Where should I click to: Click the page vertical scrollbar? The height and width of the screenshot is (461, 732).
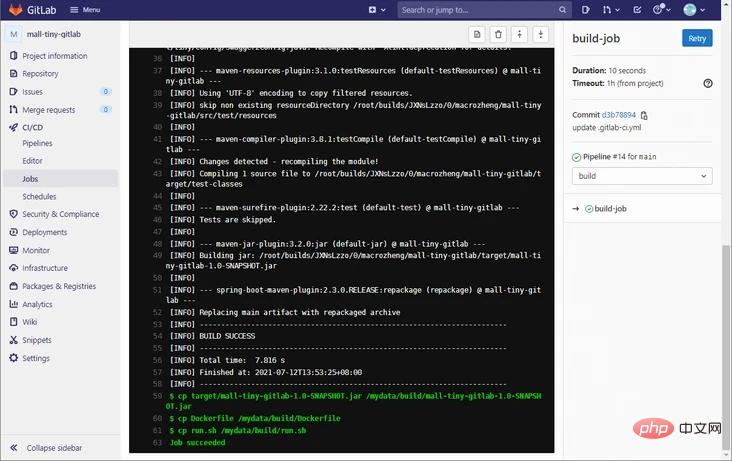coord(725,347)
